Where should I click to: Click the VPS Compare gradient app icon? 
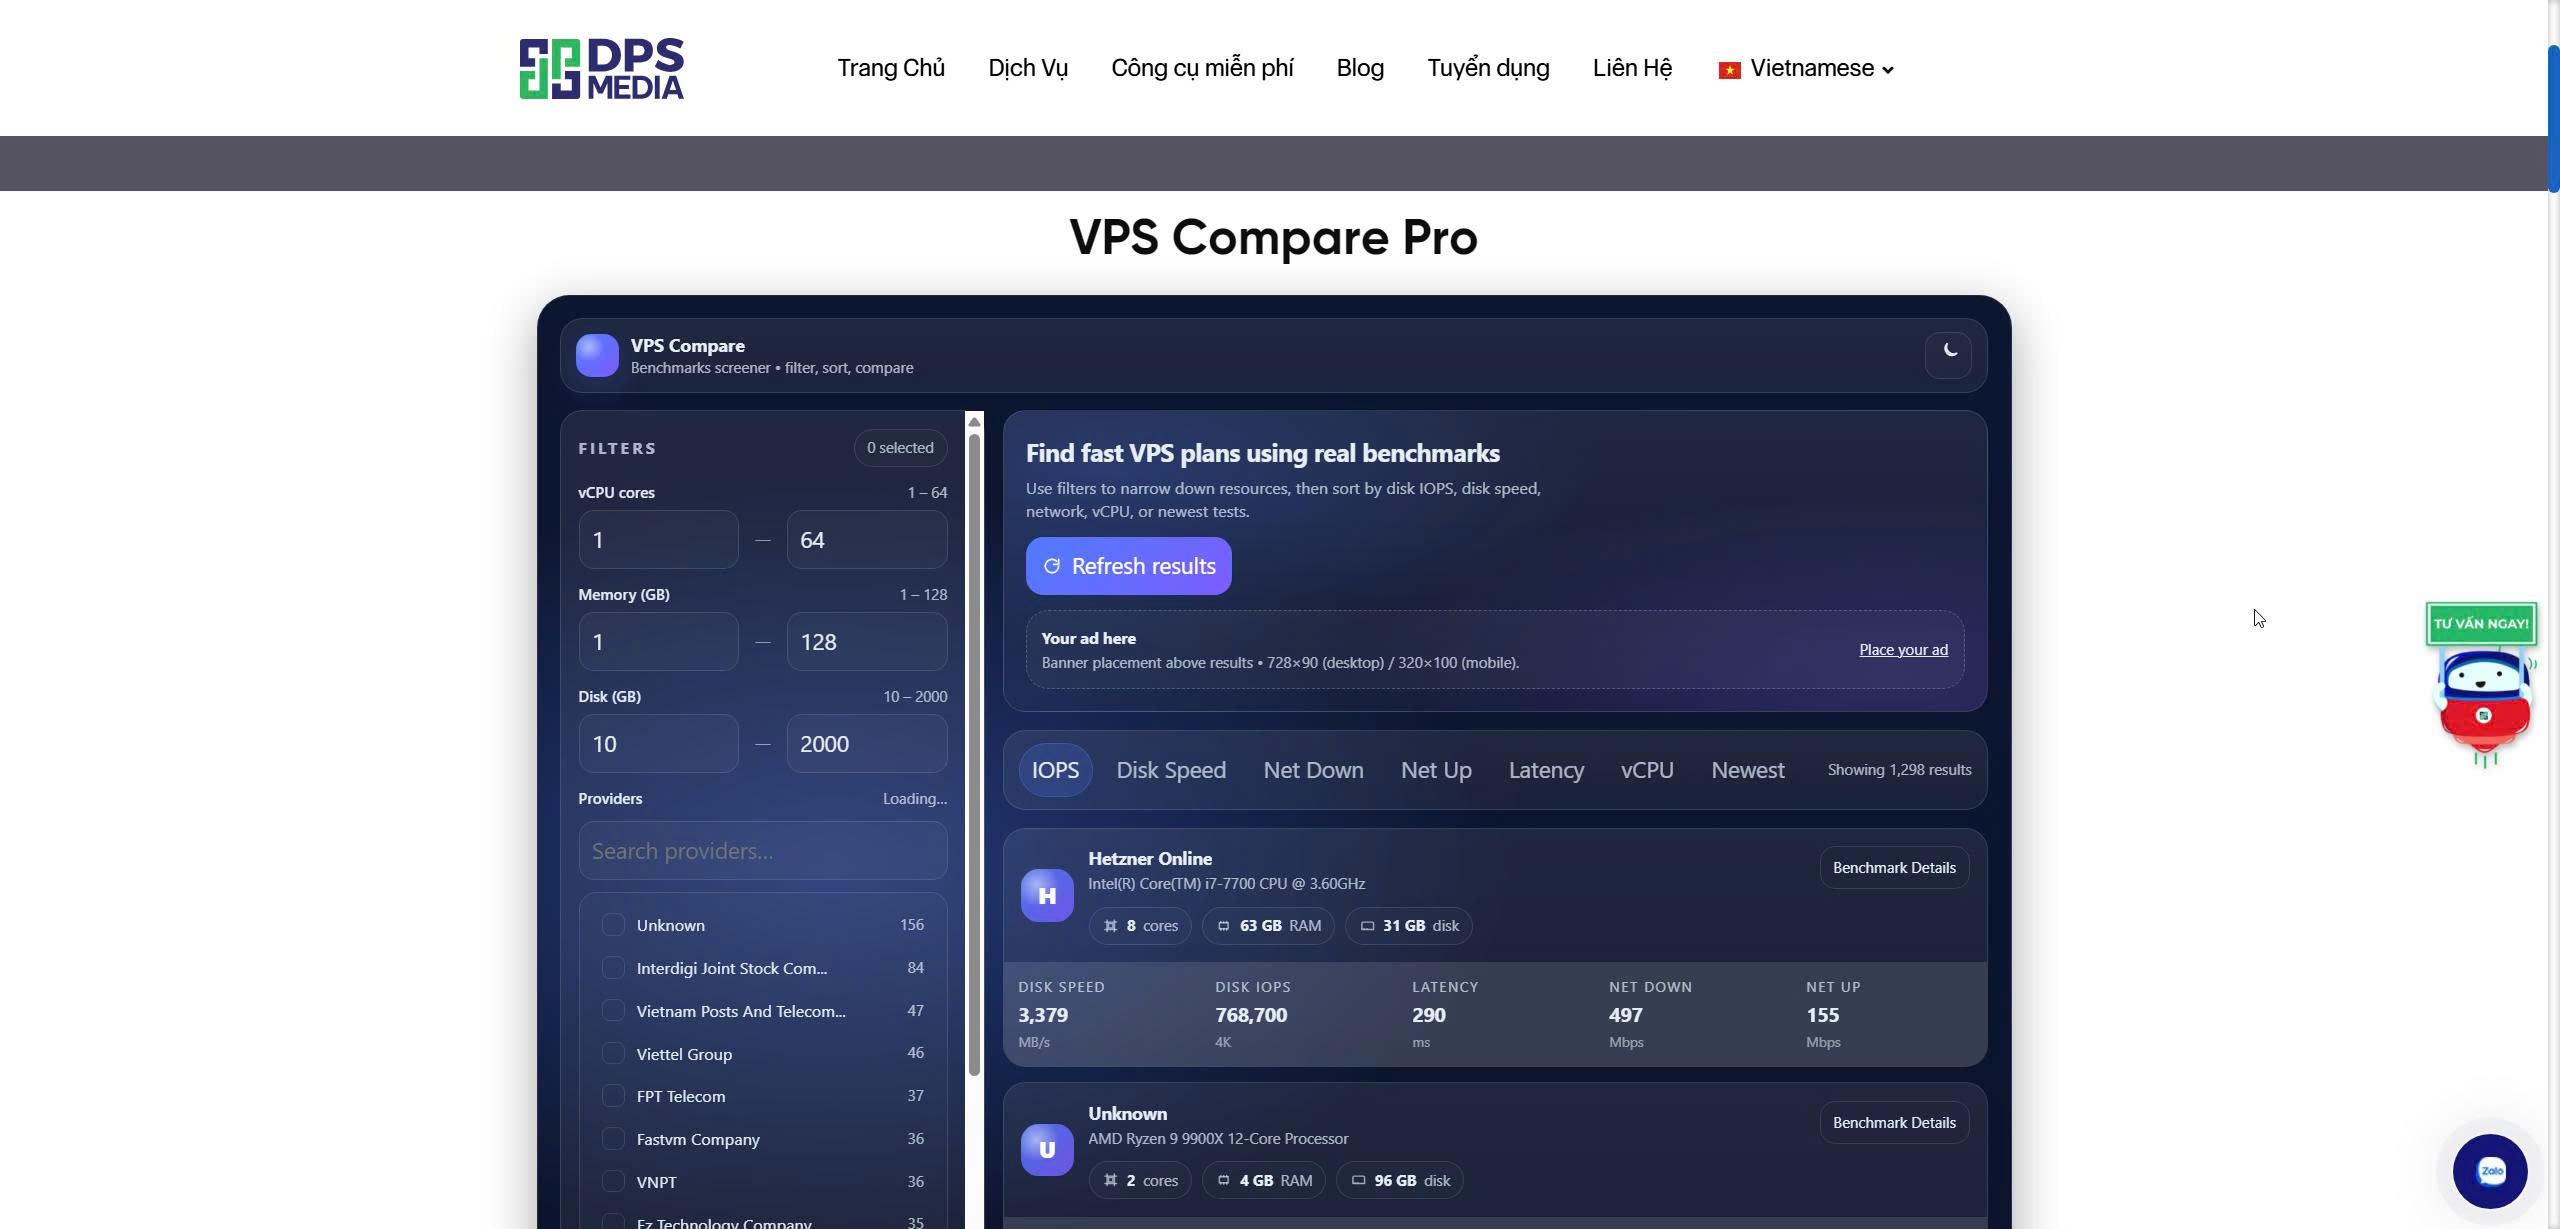(597, 355)
